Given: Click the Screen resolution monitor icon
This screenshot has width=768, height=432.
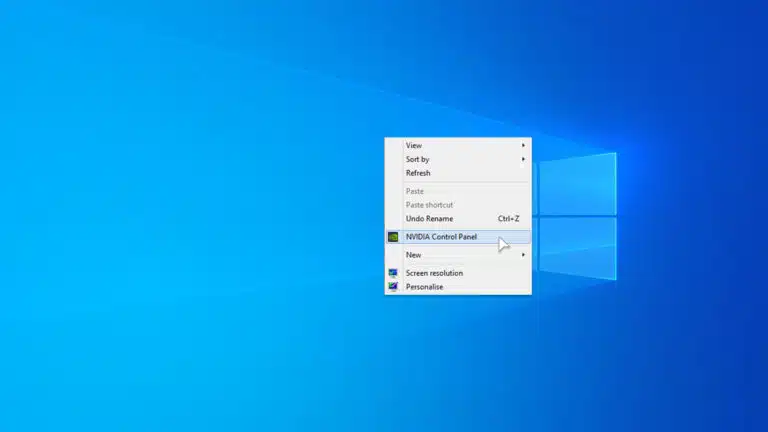Looking at the screenshot, I should tap(393, 273).
